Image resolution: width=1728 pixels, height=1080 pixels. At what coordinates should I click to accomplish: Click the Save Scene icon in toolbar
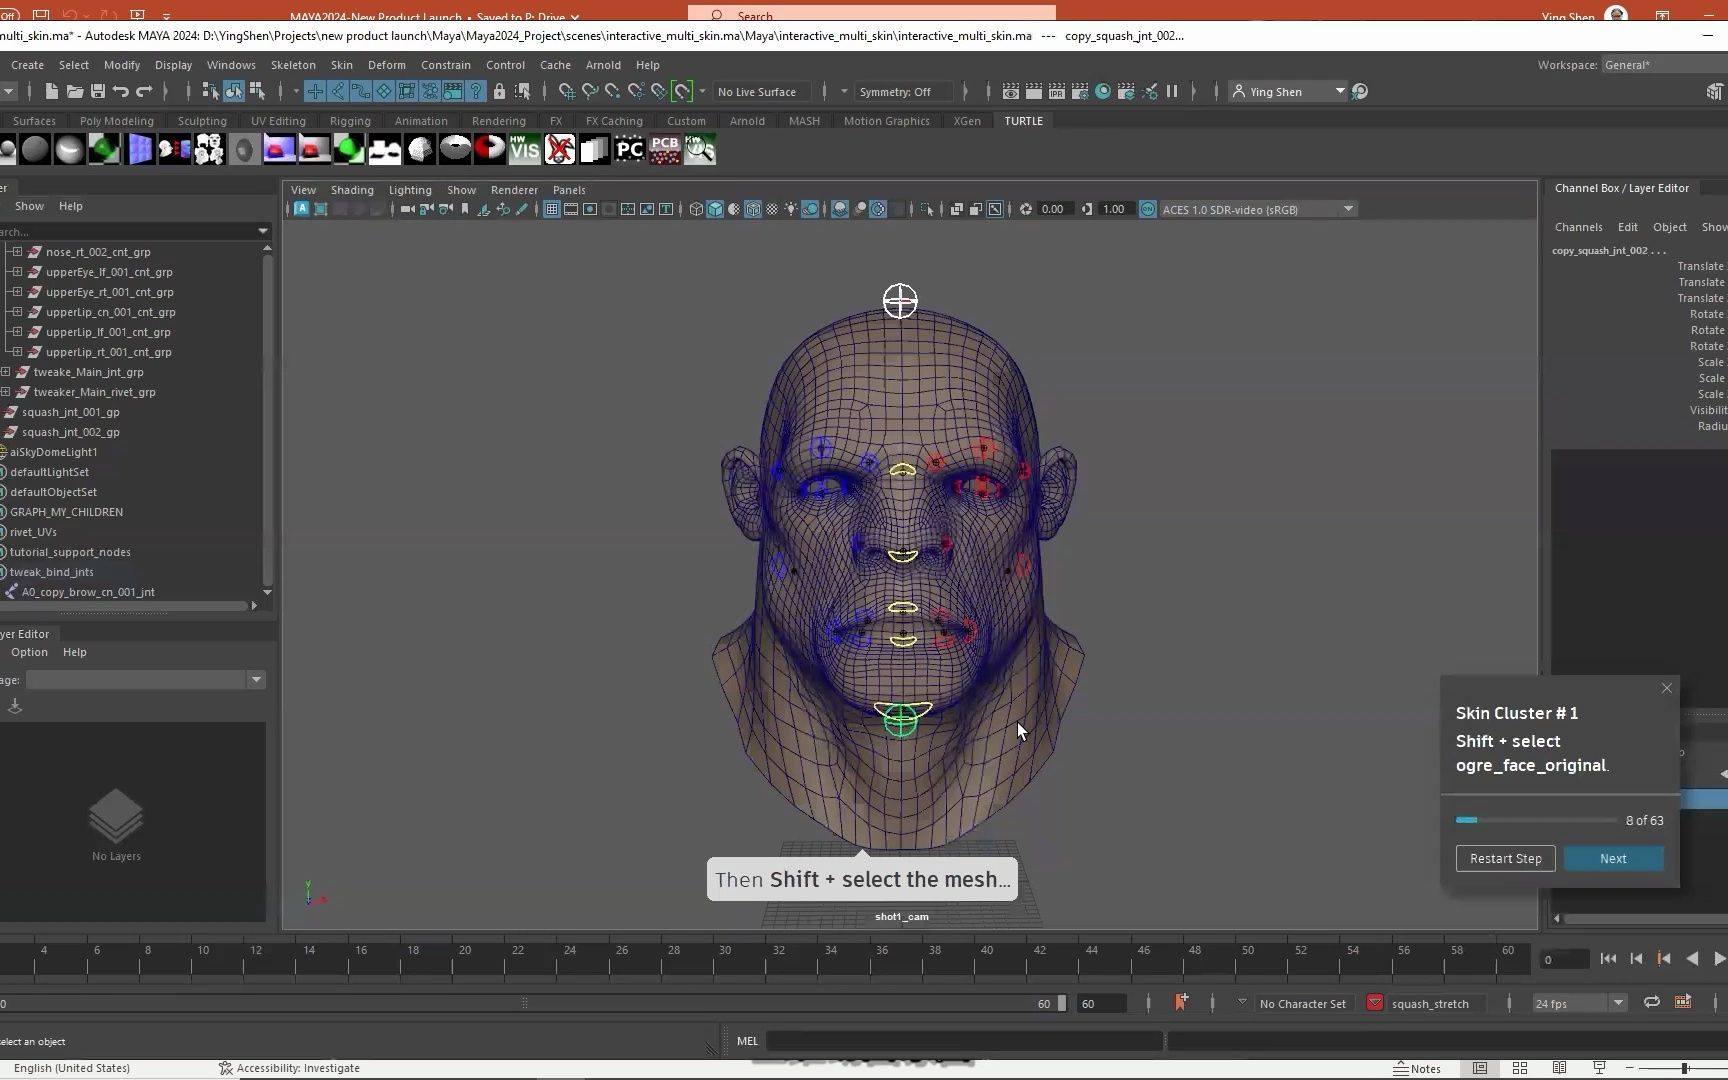[97, 91]
